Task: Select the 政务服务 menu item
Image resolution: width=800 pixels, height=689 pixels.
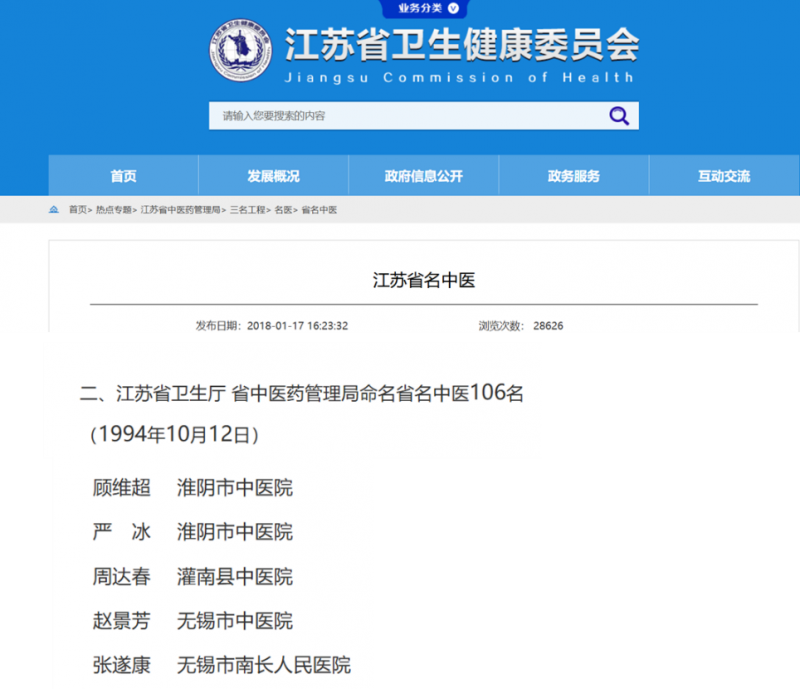Action: [x=573, y=176]
